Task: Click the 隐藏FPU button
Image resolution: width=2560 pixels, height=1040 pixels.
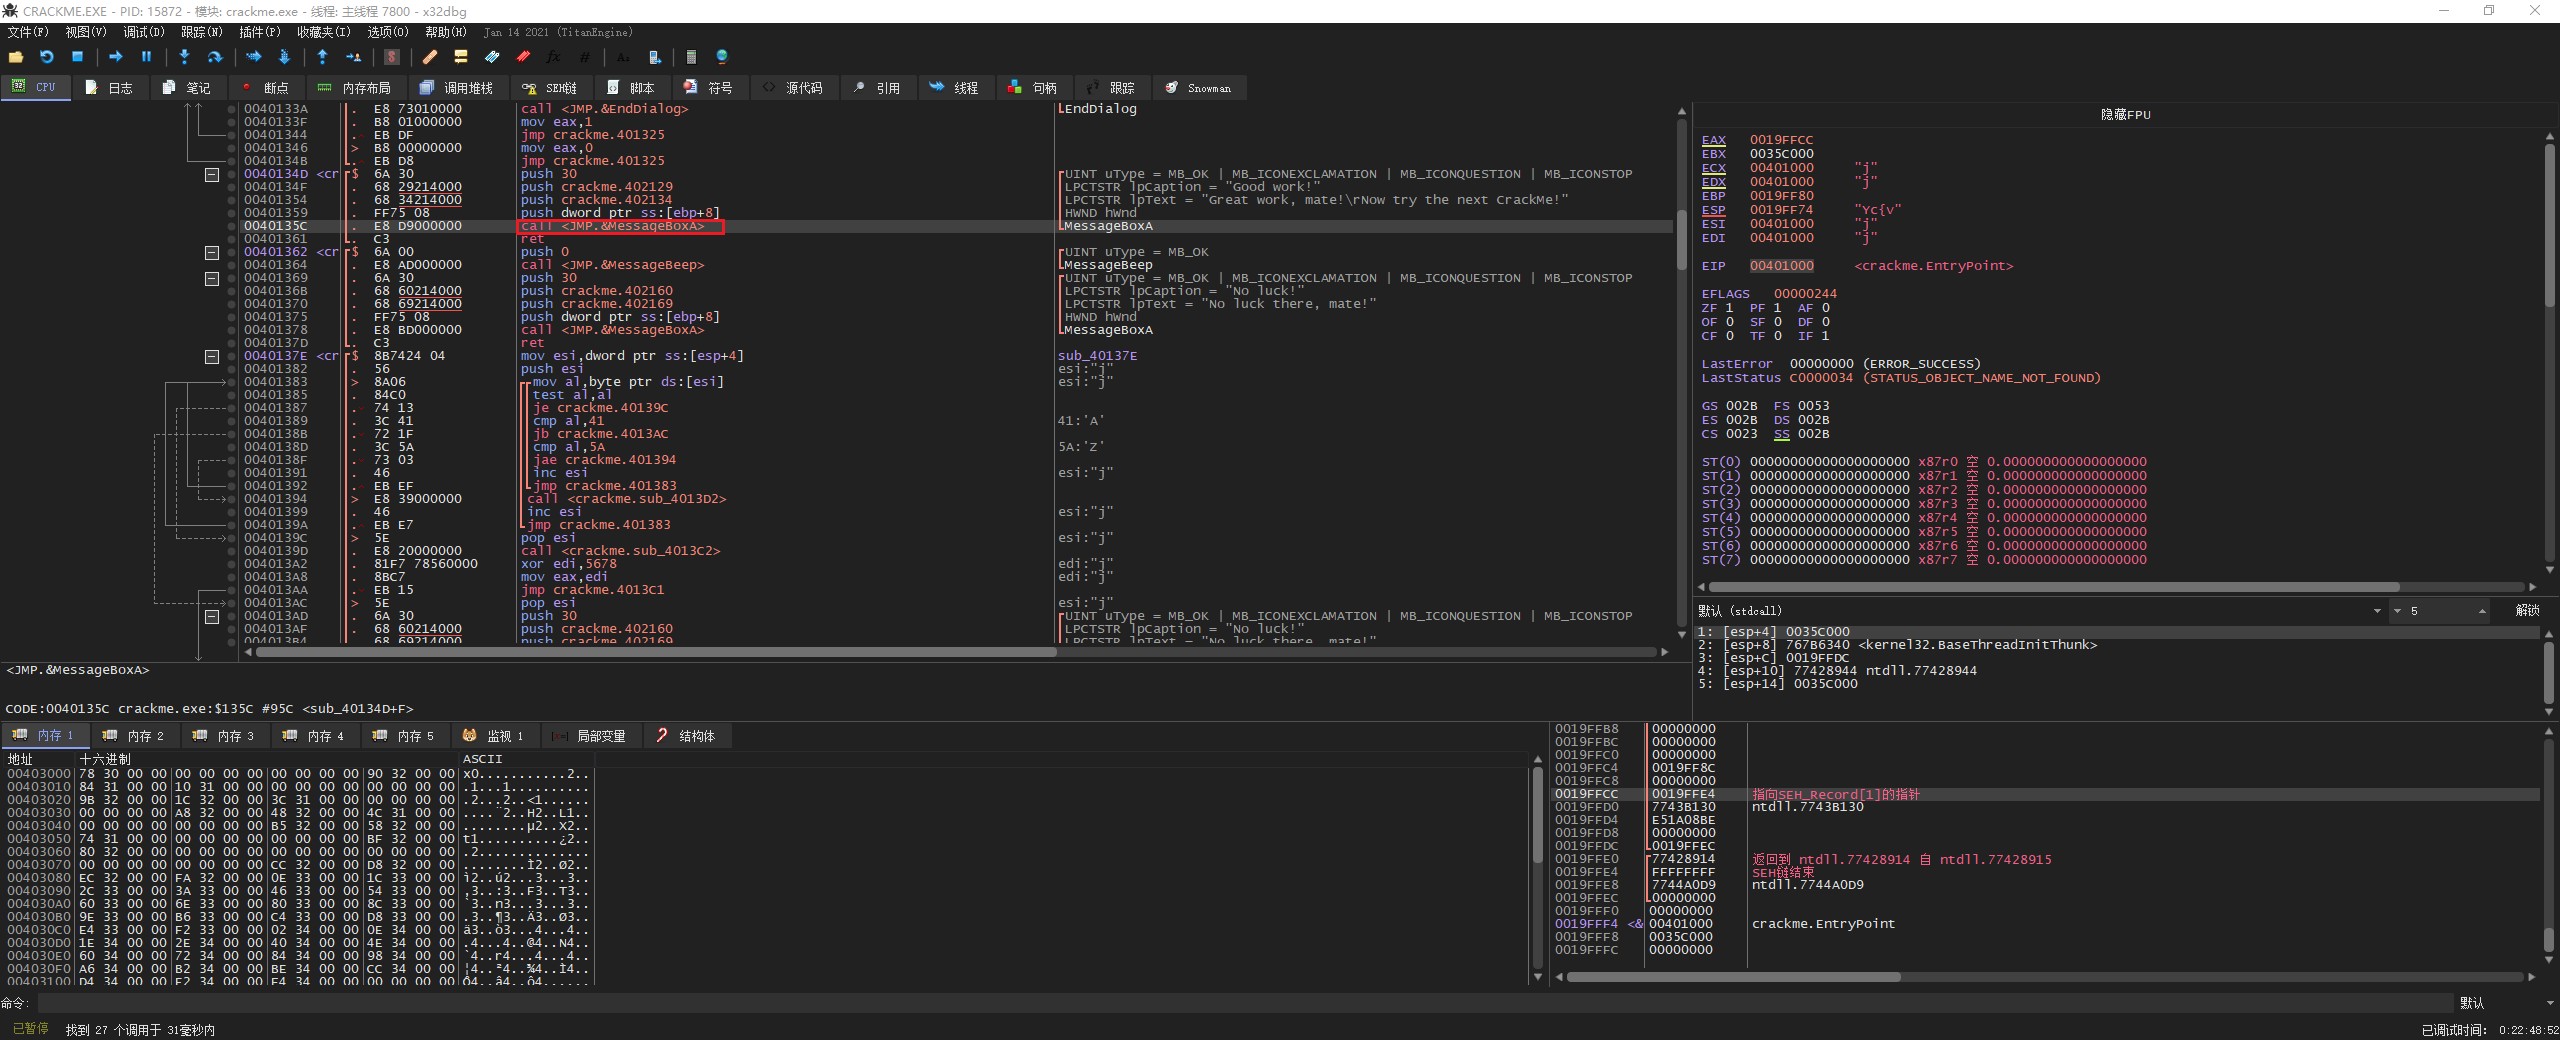Action: 2125,115
